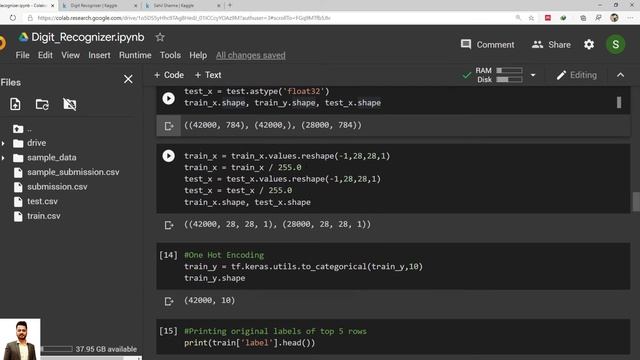This screenshot has width=640, height=360.
Task: Open the Help menu
Action: [x=198, y=55]
